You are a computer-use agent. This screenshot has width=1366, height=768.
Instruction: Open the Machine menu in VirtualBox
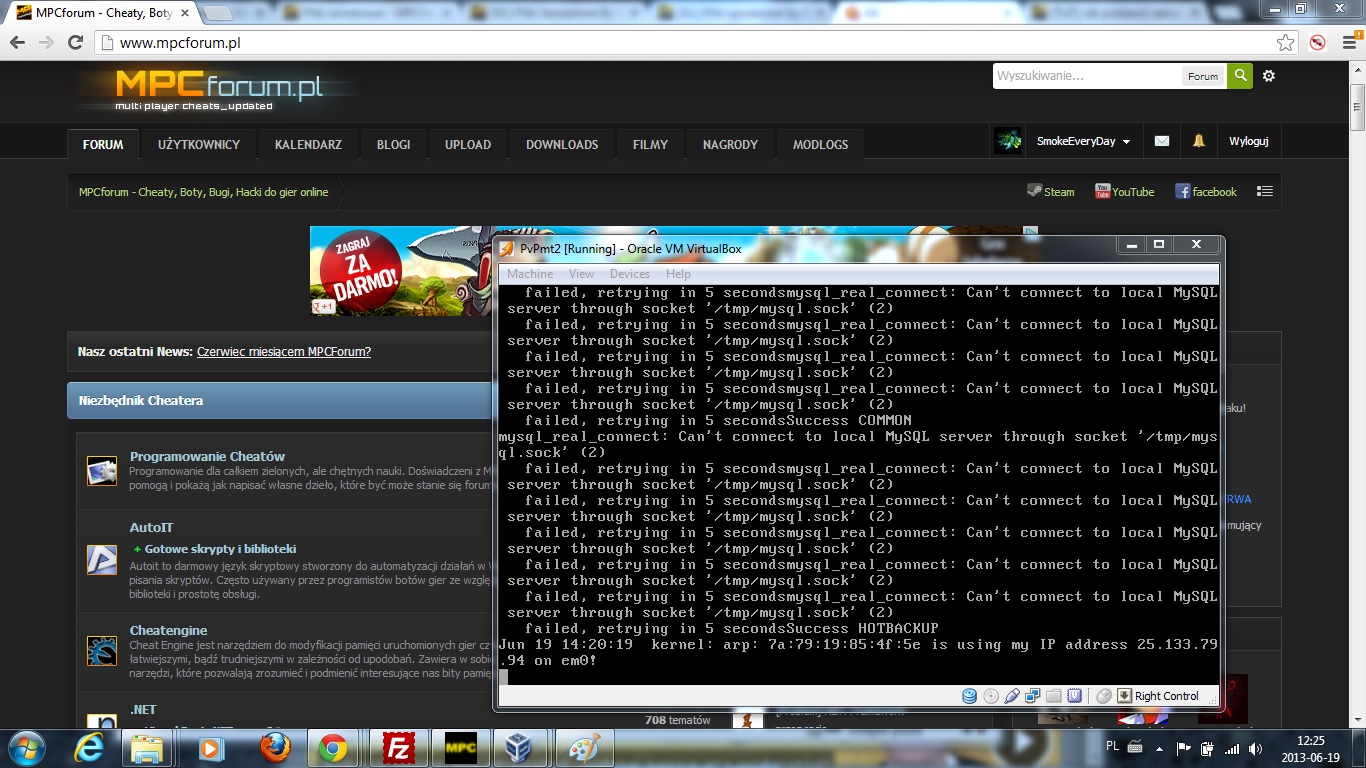click(530, 274)
